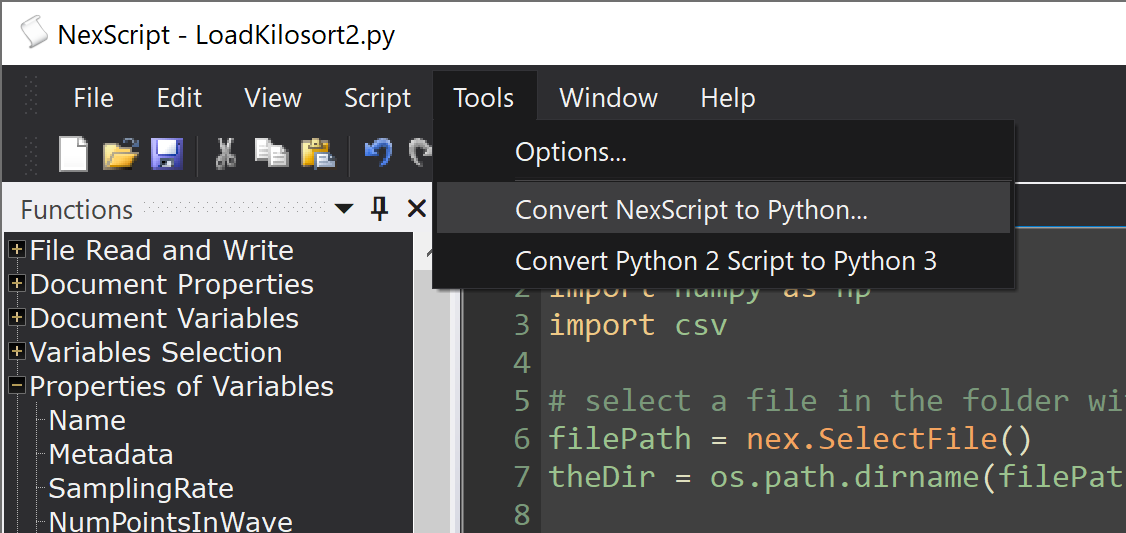1126x533 pixels.
Task: Select Convert Python 2 Script to Python 3
Action: pos(724,261)
